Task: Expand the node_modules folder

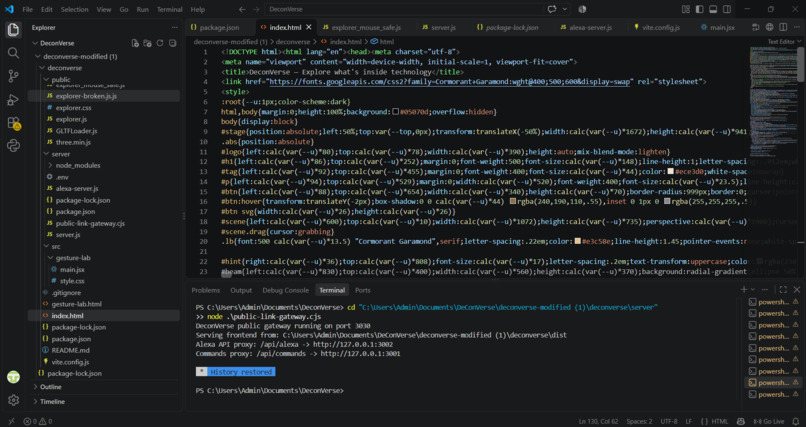Action: [50, 165]
